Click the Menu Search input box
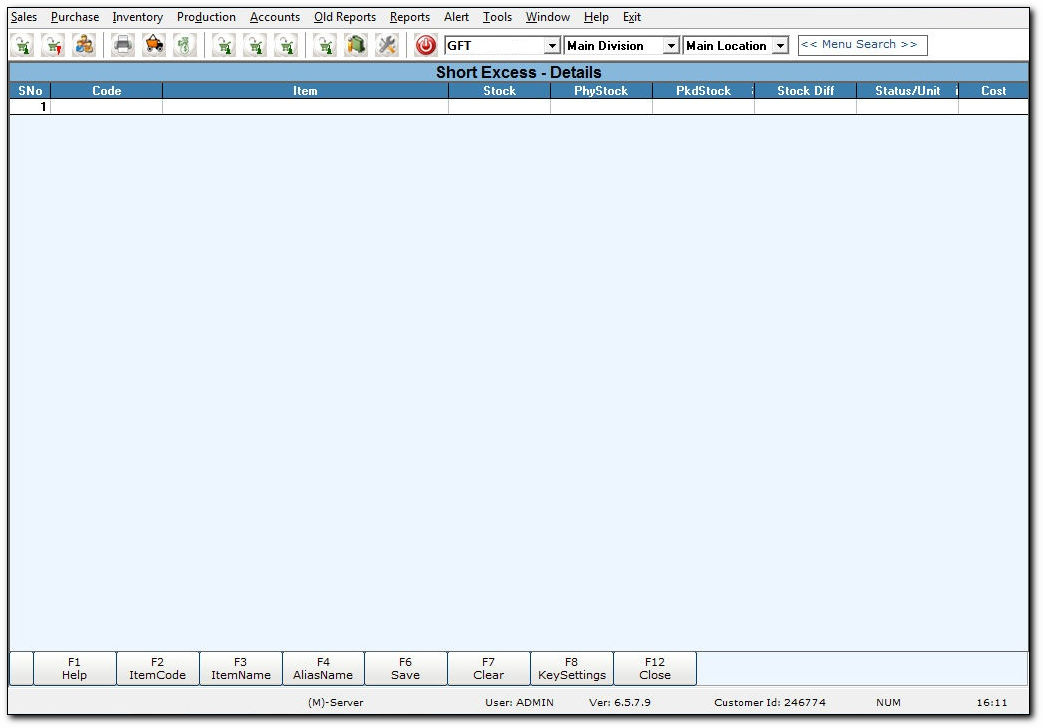 [862, 45]
